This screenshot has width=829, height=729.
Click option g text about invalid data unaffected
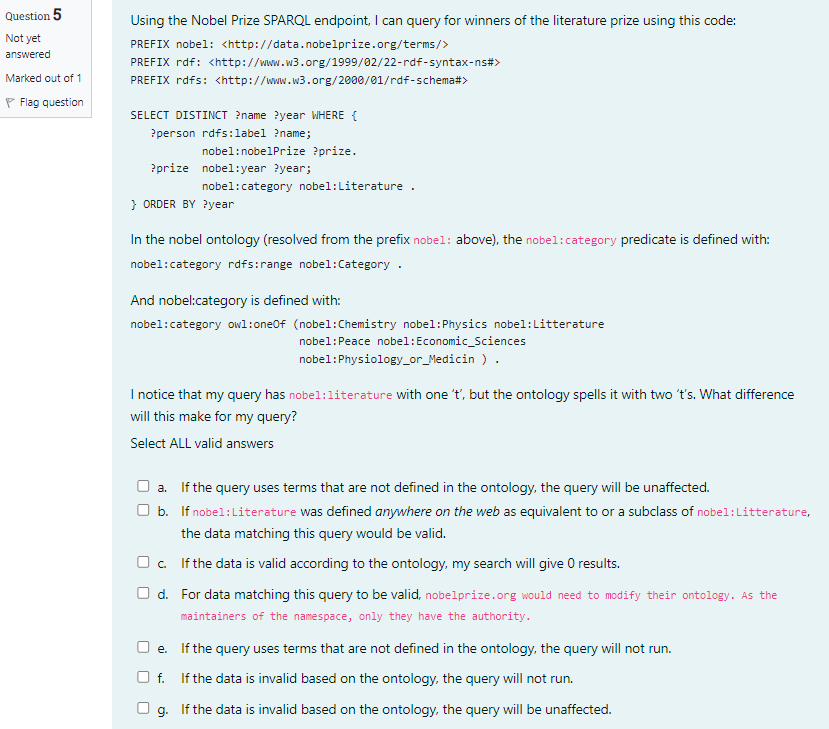pyautogui.click(x=396, y=709)
